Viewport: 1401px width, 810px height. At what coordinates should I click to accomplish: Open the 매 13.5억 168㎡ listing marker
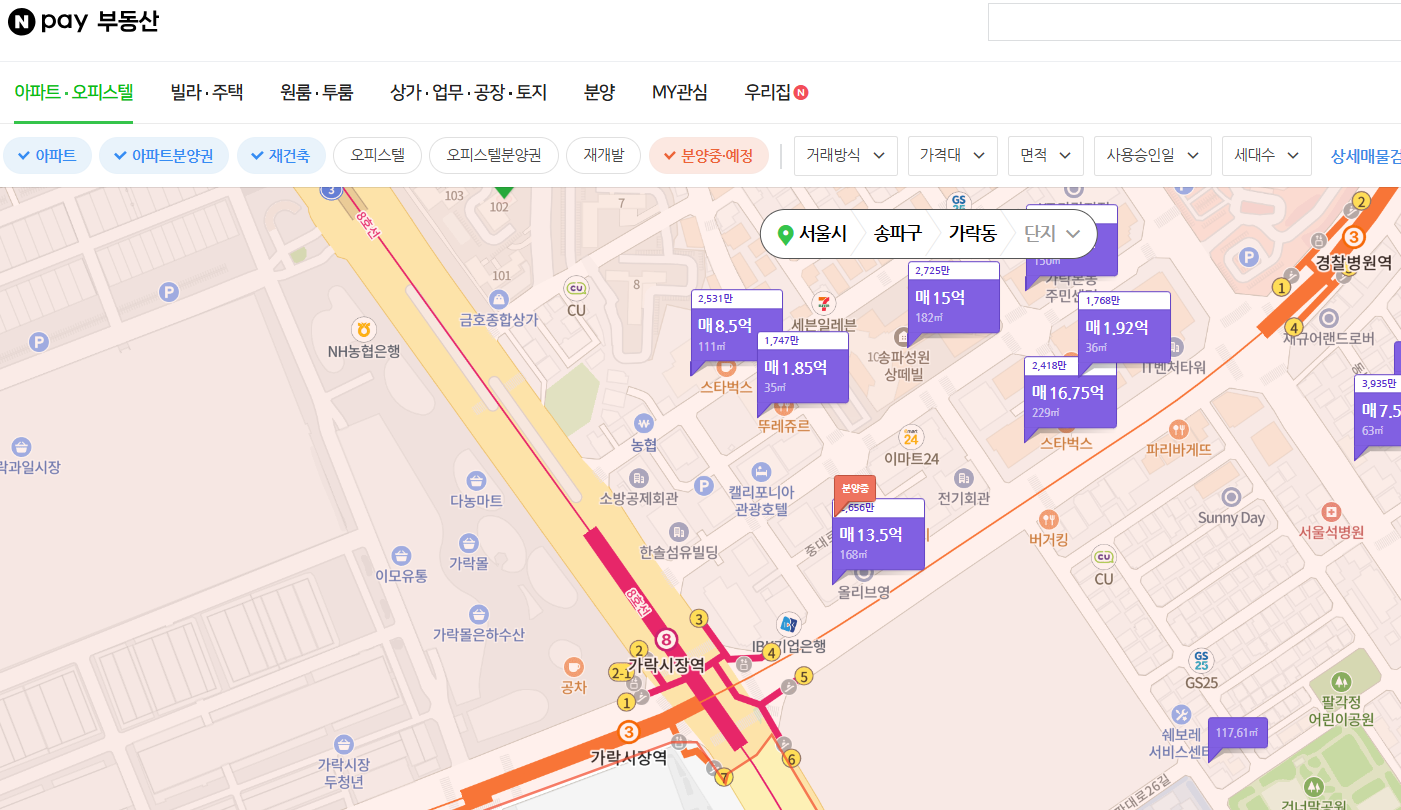coord(878,541)
